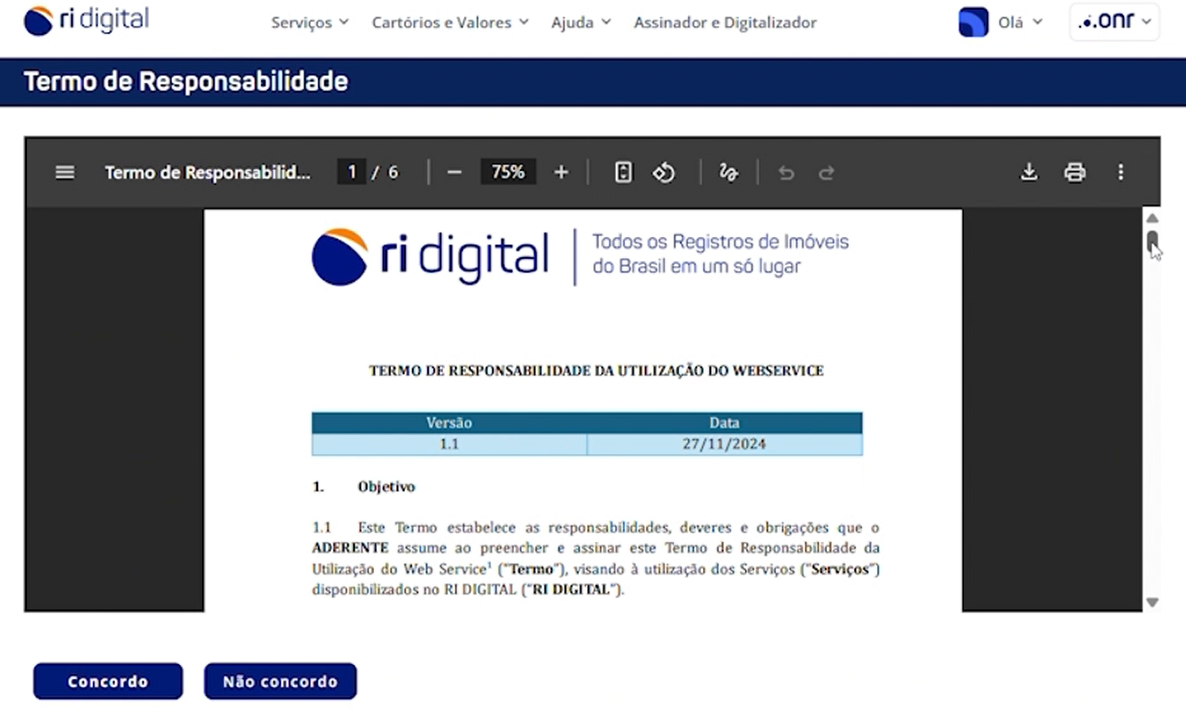Click the date cell 27/11/2024

pos(724,444)
